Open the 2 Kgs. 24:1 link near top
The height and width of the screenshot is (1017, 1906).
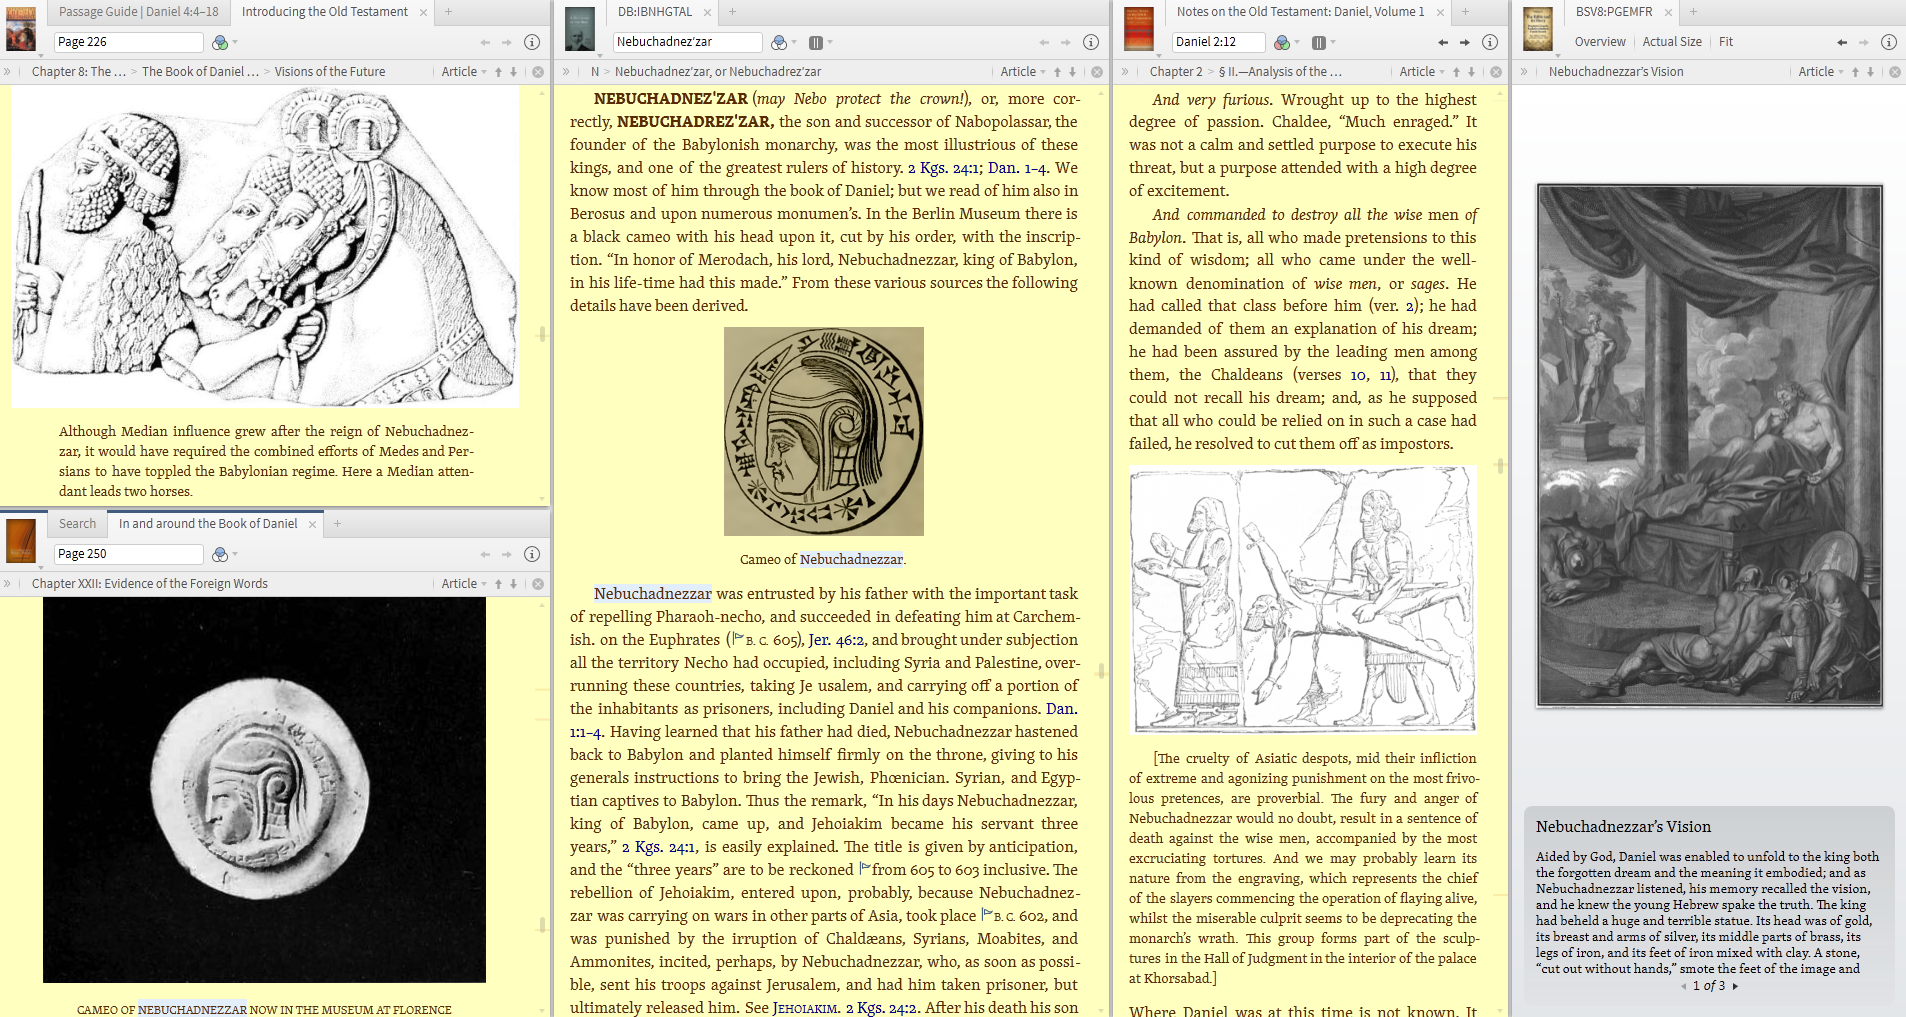(x=945, y=168)
